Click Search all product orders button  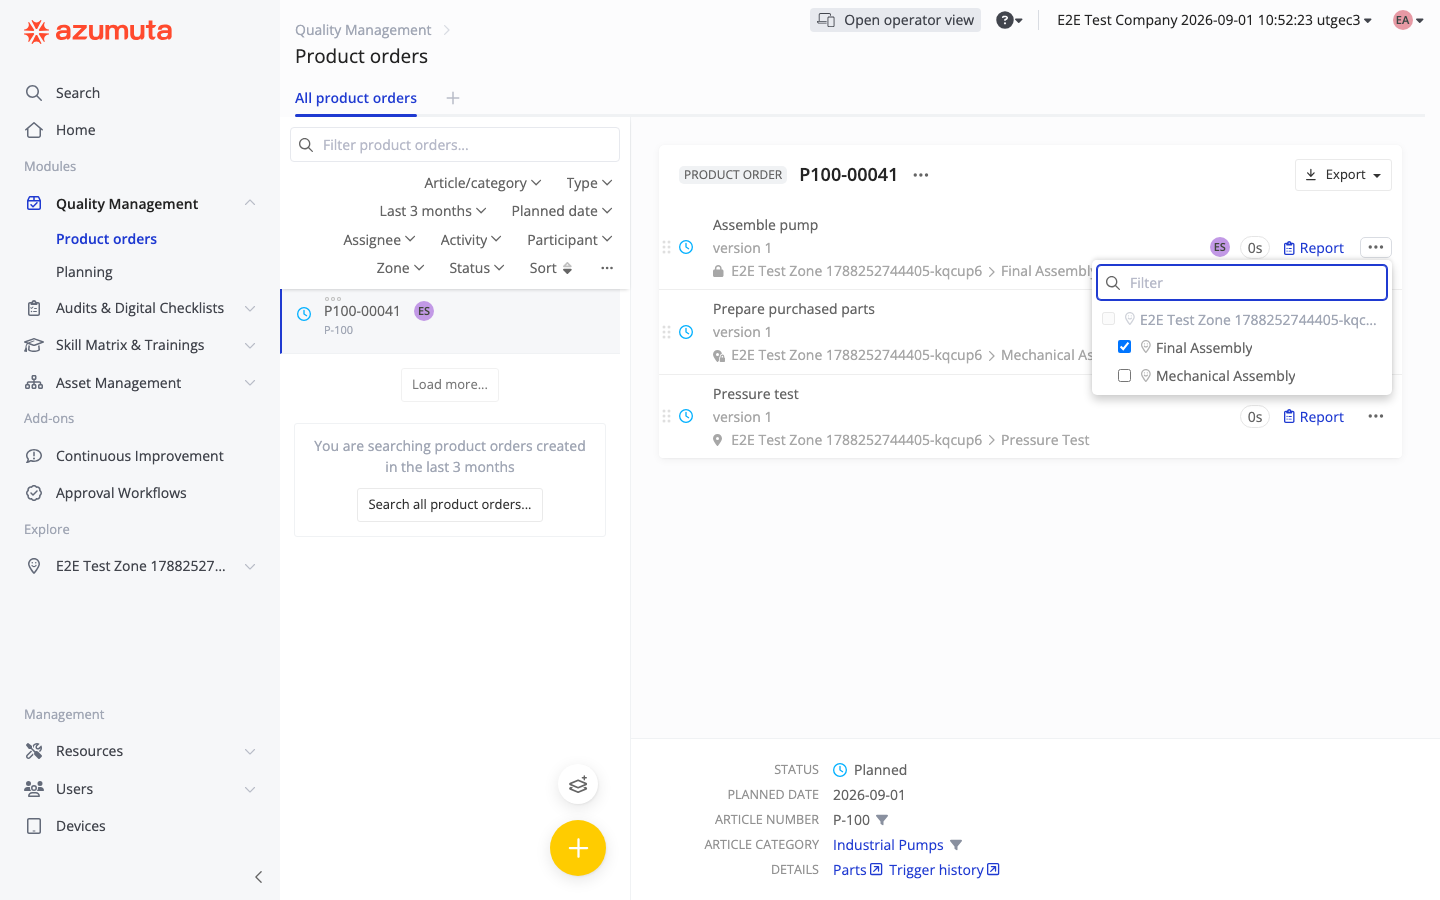(x=450, y=504)
